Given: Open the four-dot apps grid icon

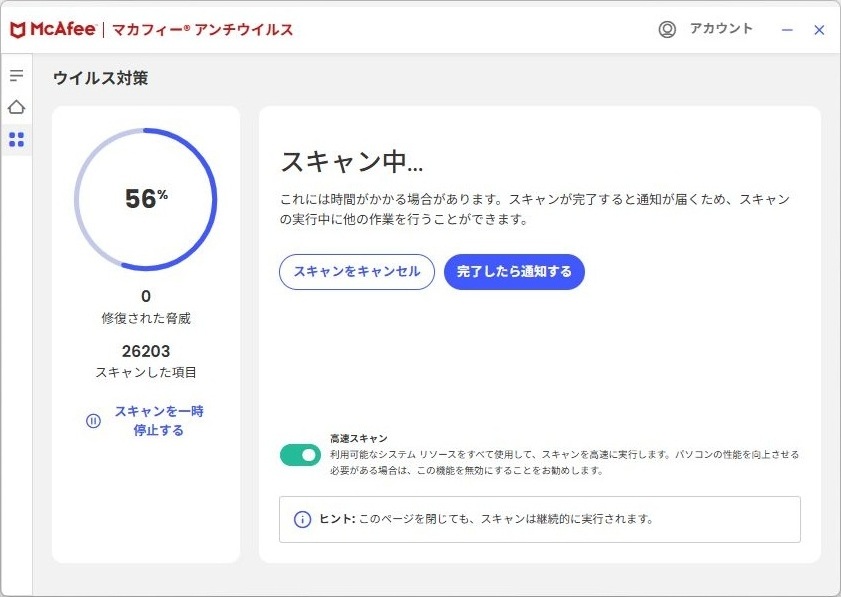Looking at the screenshot, I should (16, 139).
